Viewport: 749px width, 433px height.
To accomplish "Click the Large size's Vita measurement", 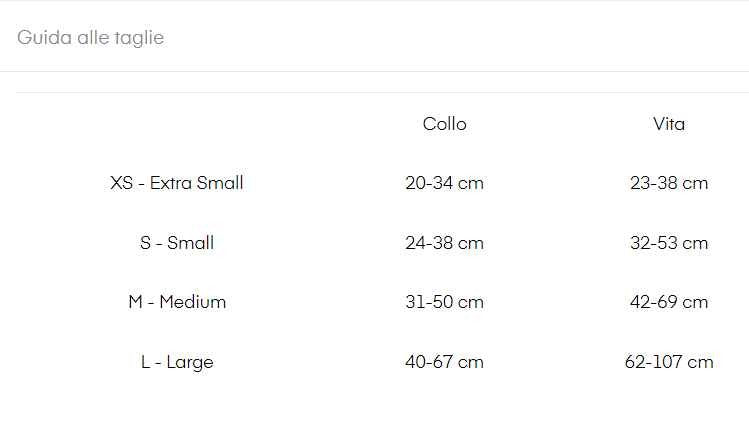I will [x=669, y=362].
